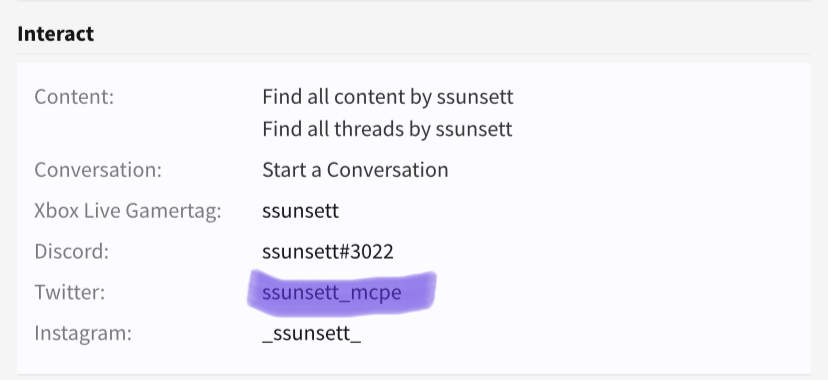
Task: Click 'Start a Conversation' link
Action: (x=355, y=170)
